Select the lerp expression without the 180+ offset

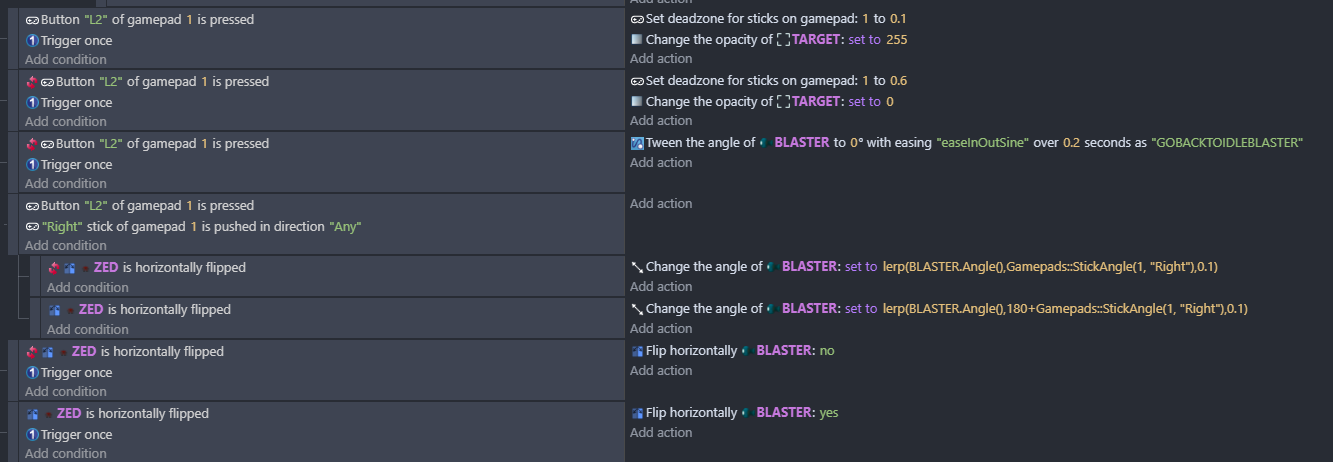click(1050, 267)
